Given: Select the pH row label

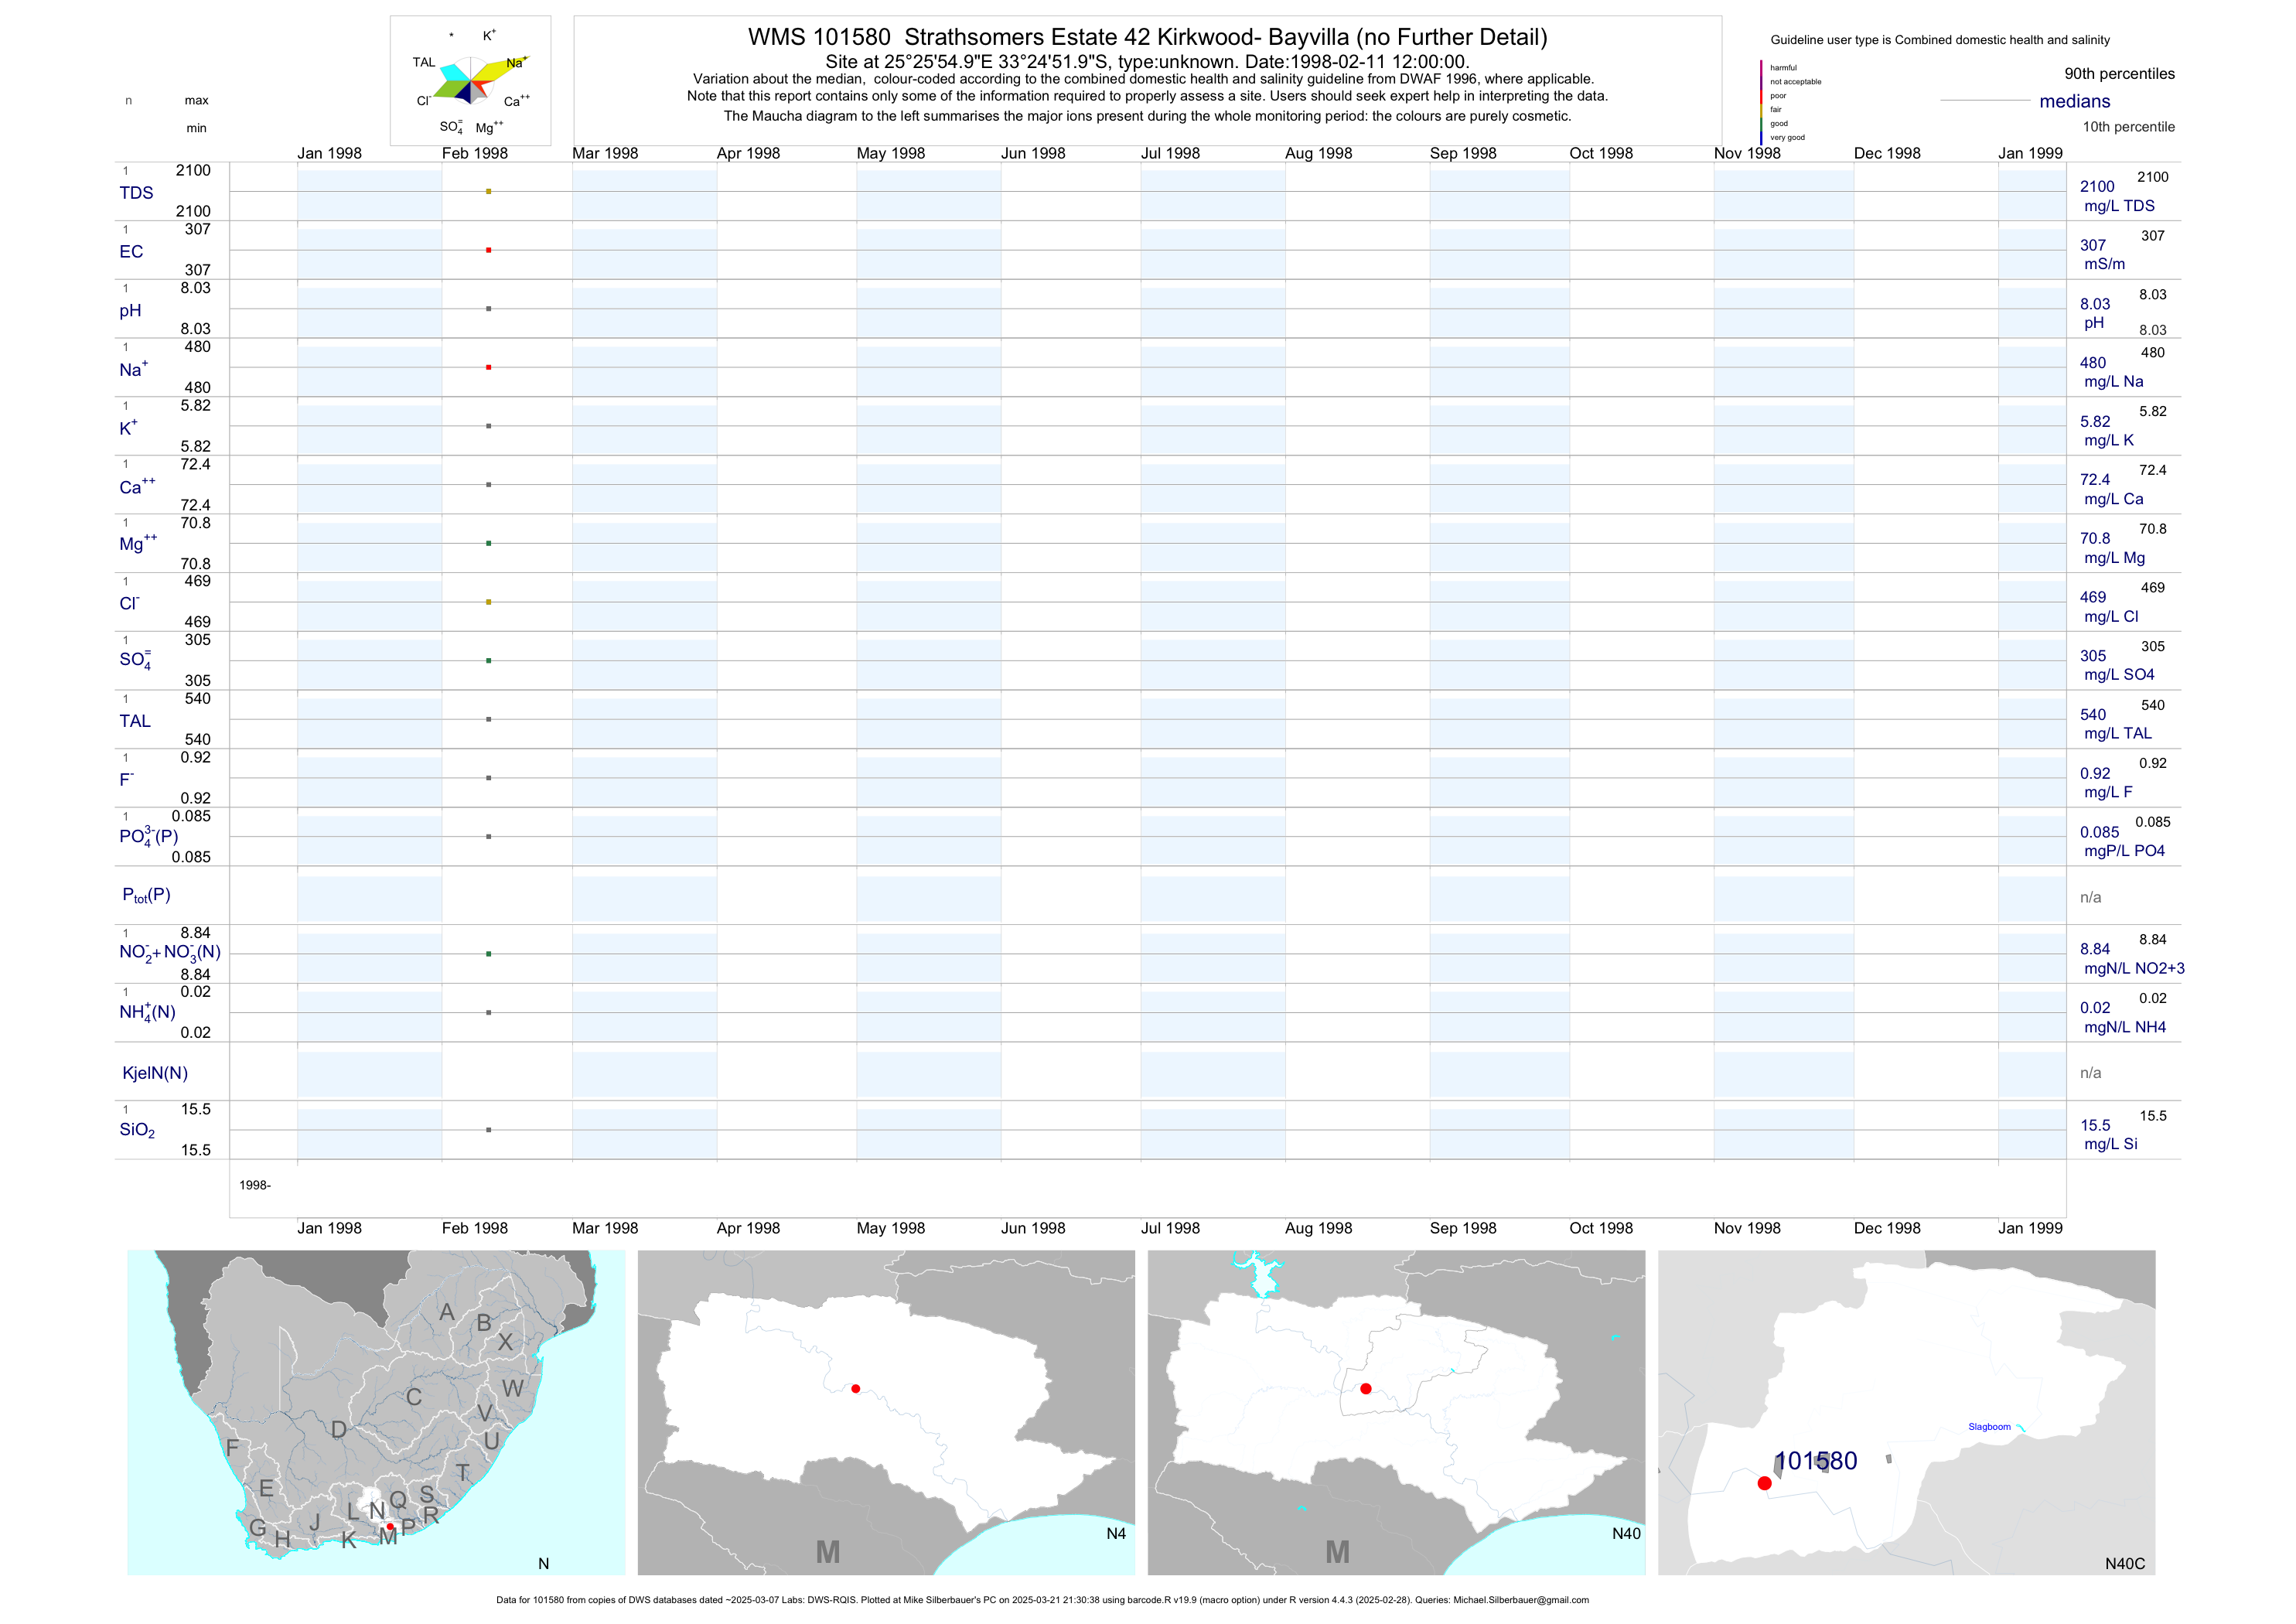Looking at the screenshot, I should coord(130,311).
